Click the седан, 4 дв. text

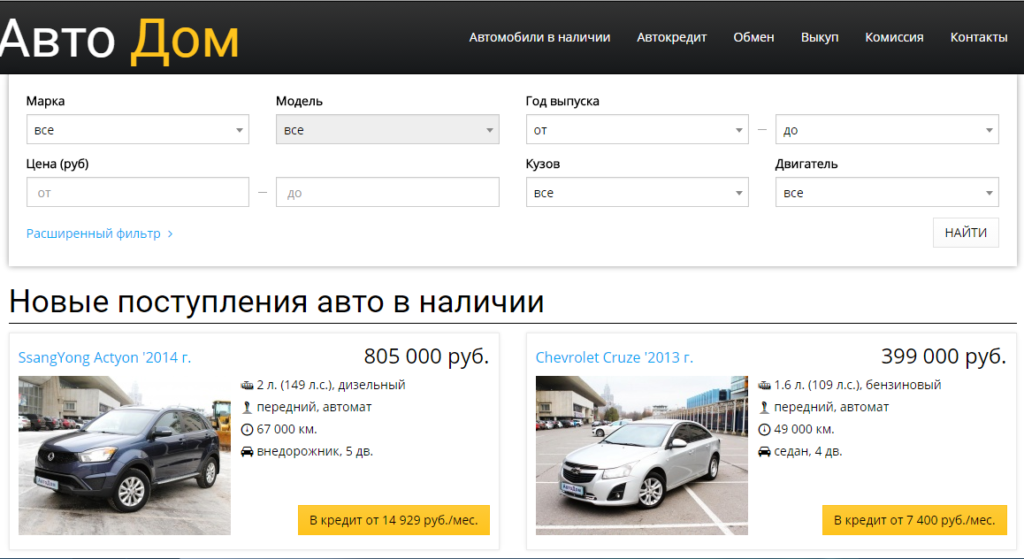pos(808,451)
